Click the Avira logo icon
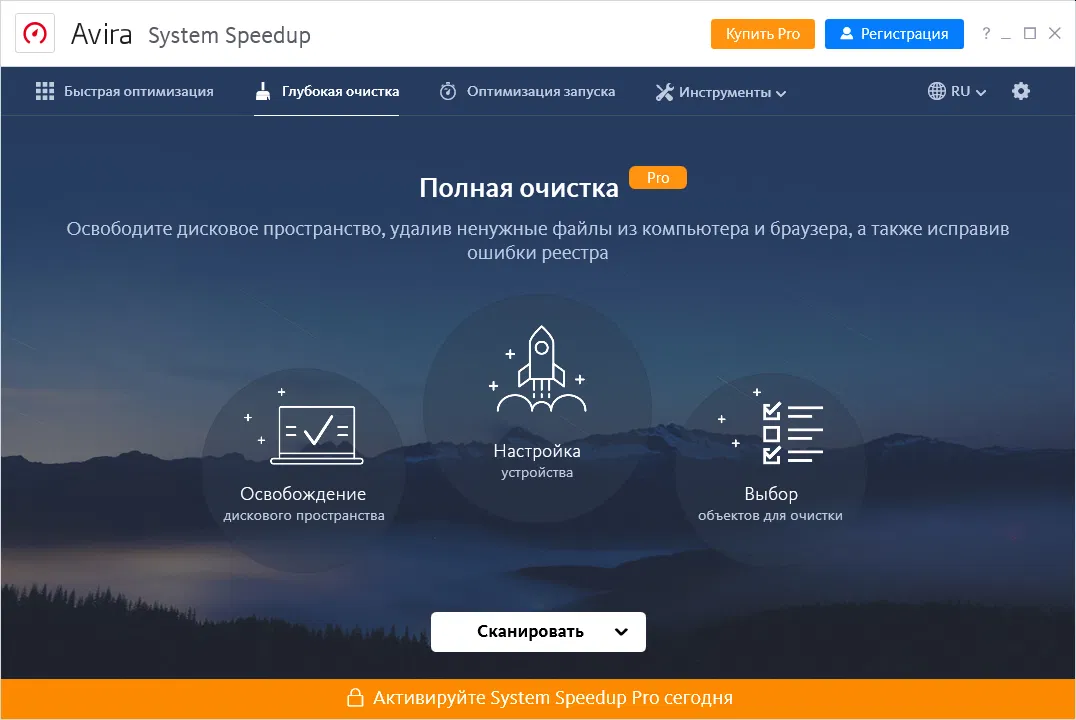Viewport: 1076px width, 720px height. pyautogui.click(x=34, y=33)
